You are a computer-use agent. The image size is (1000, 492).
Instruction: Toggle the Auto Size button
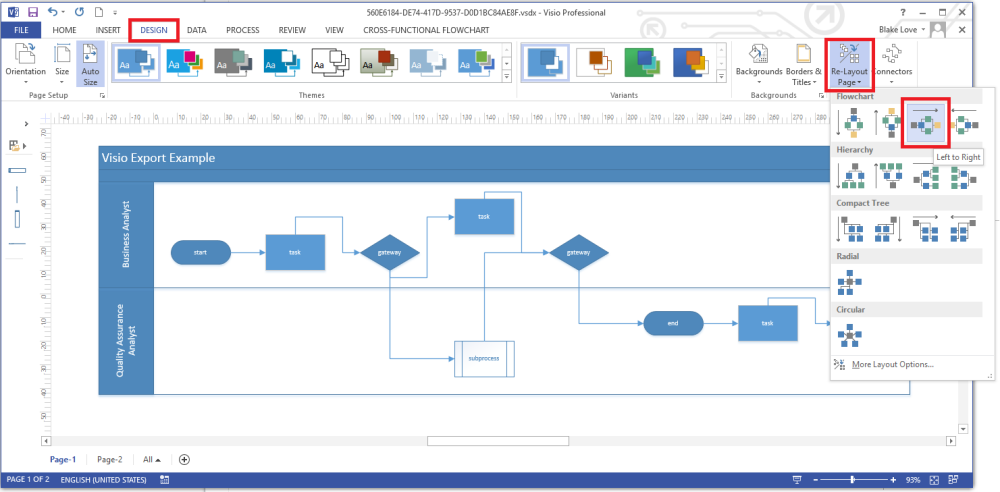pyautogui.click(x=91, y=65)
